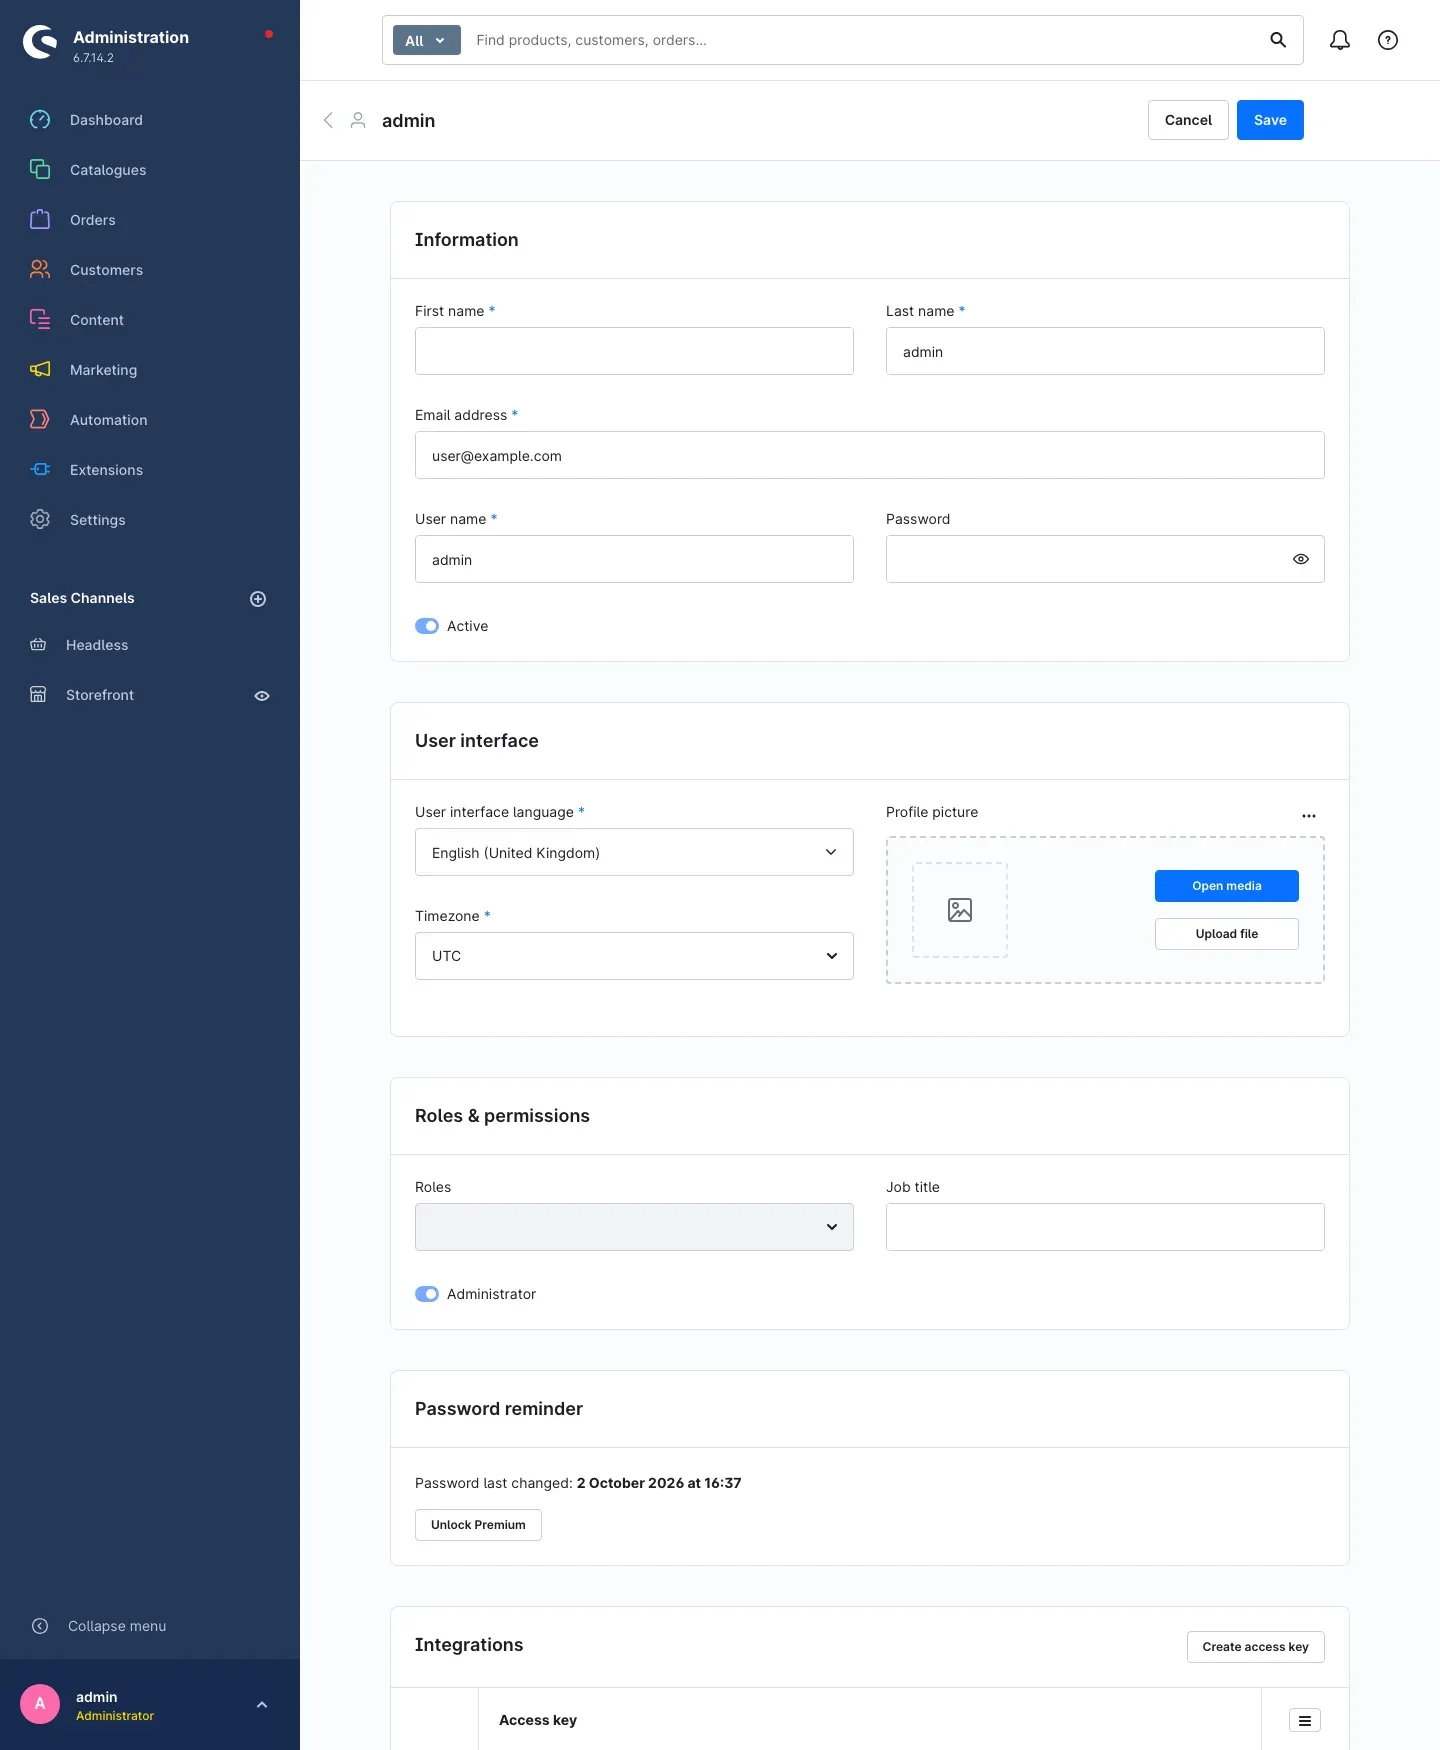Image resolution: width=1440 pixels, height=1750 pixels.
Task: Click the Dashboard gauge icon
Action: point(40,120)
